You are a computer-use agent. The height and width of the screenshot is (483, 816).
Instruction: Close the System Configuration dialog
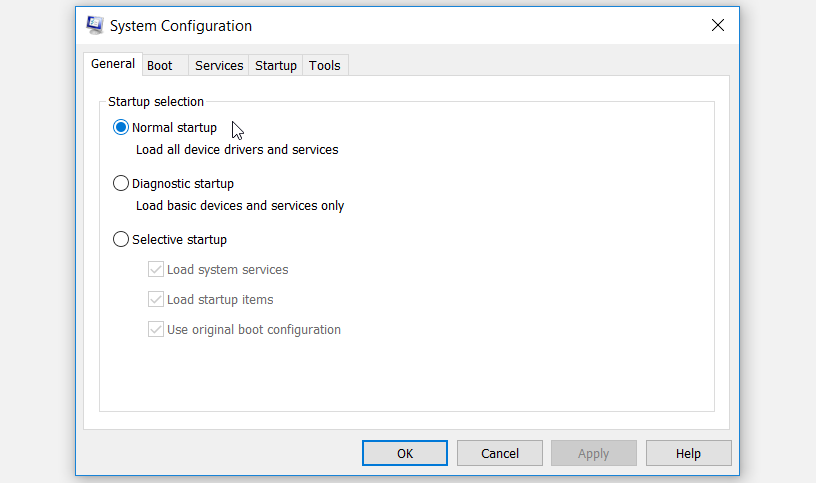[x=717, y=26]
